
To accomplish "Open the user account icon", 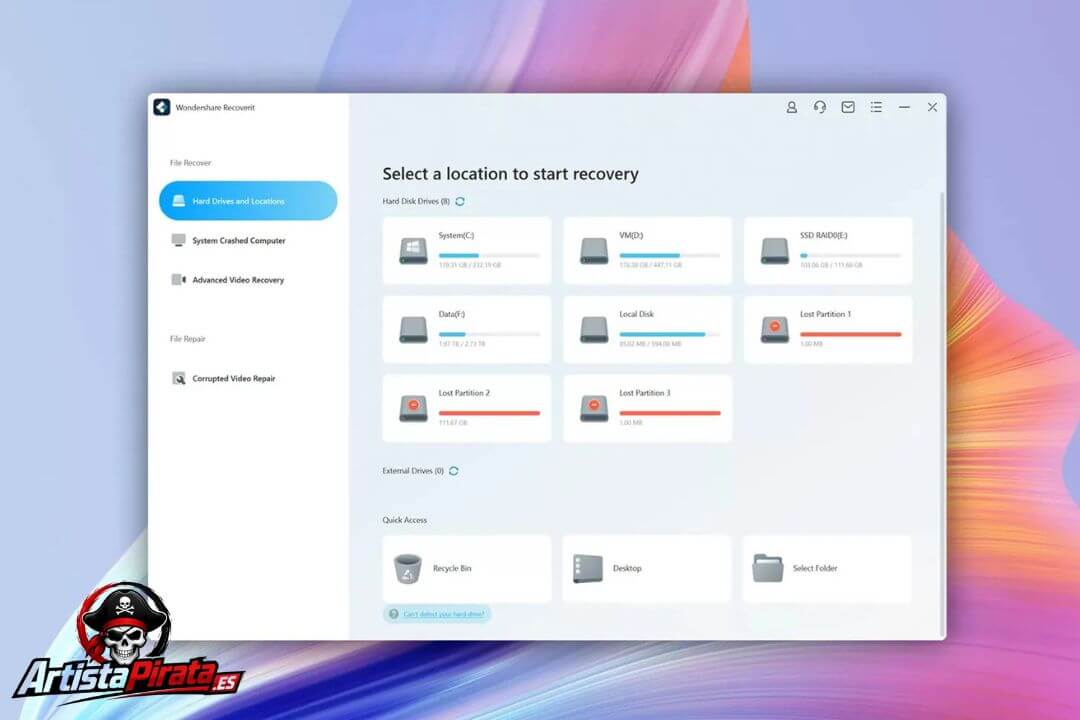I will tap(791, 107).
